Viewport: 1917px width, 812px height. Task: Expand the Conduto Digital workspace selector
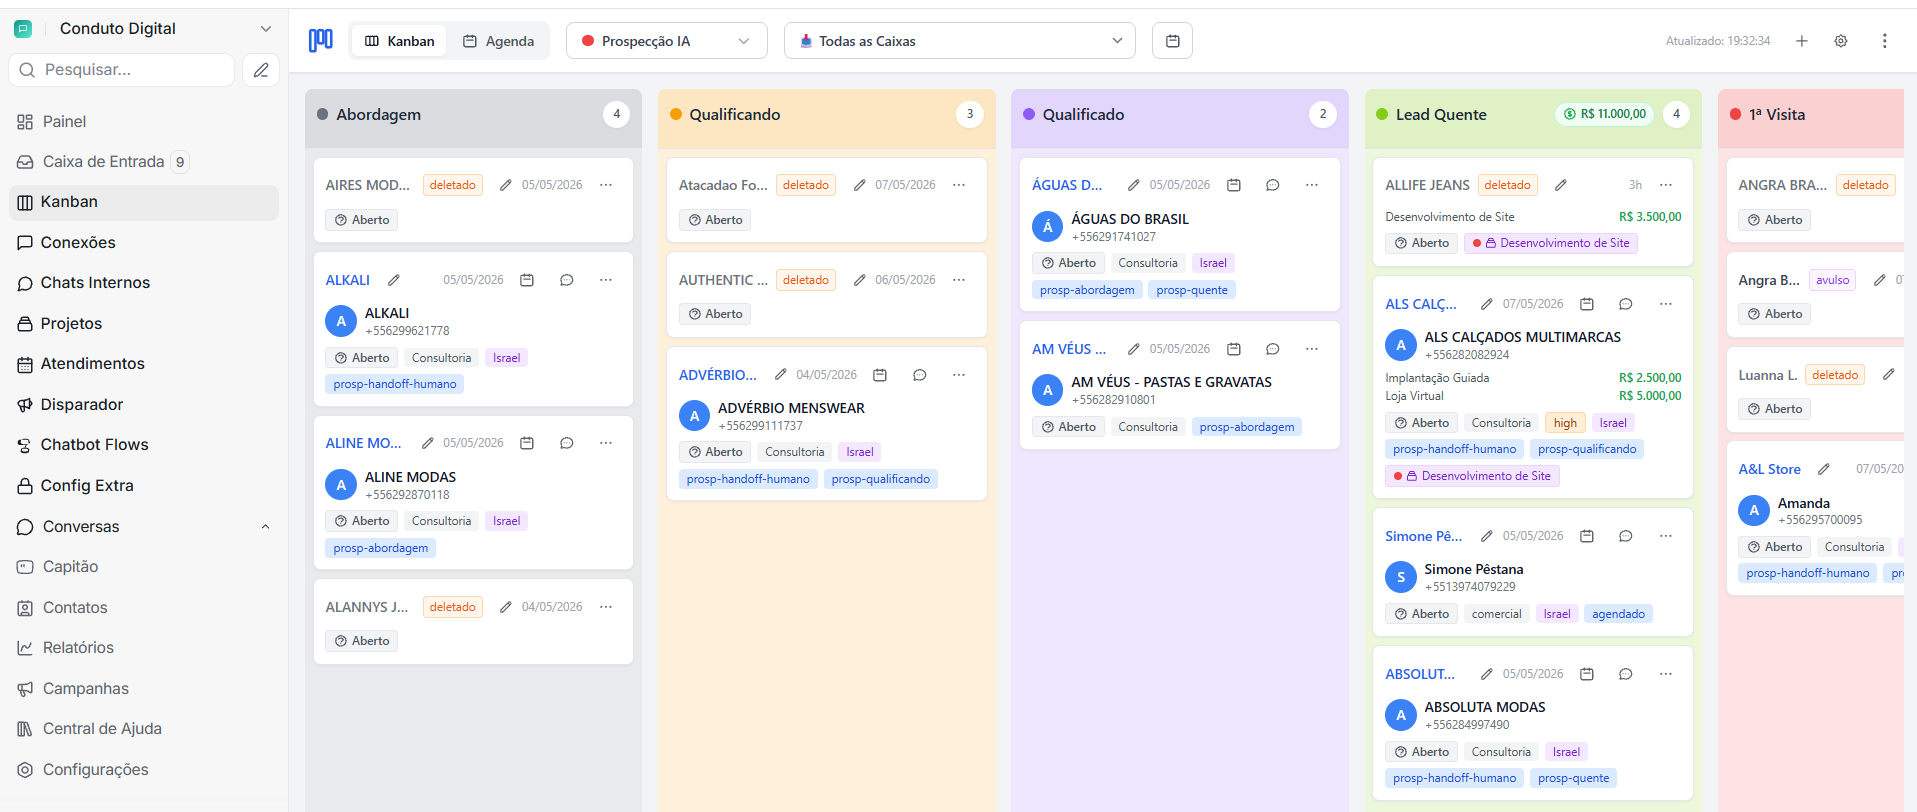[143, 29]
